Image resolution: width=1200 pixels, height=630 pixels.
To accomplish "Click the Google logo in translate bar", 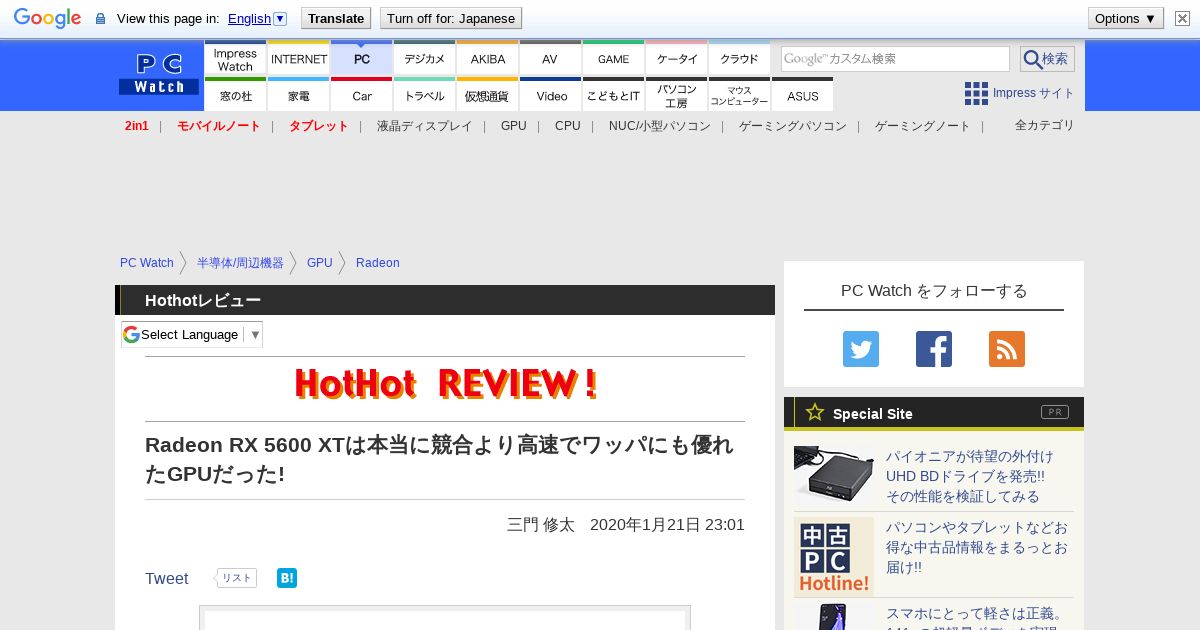I will (x=47, y=18).
